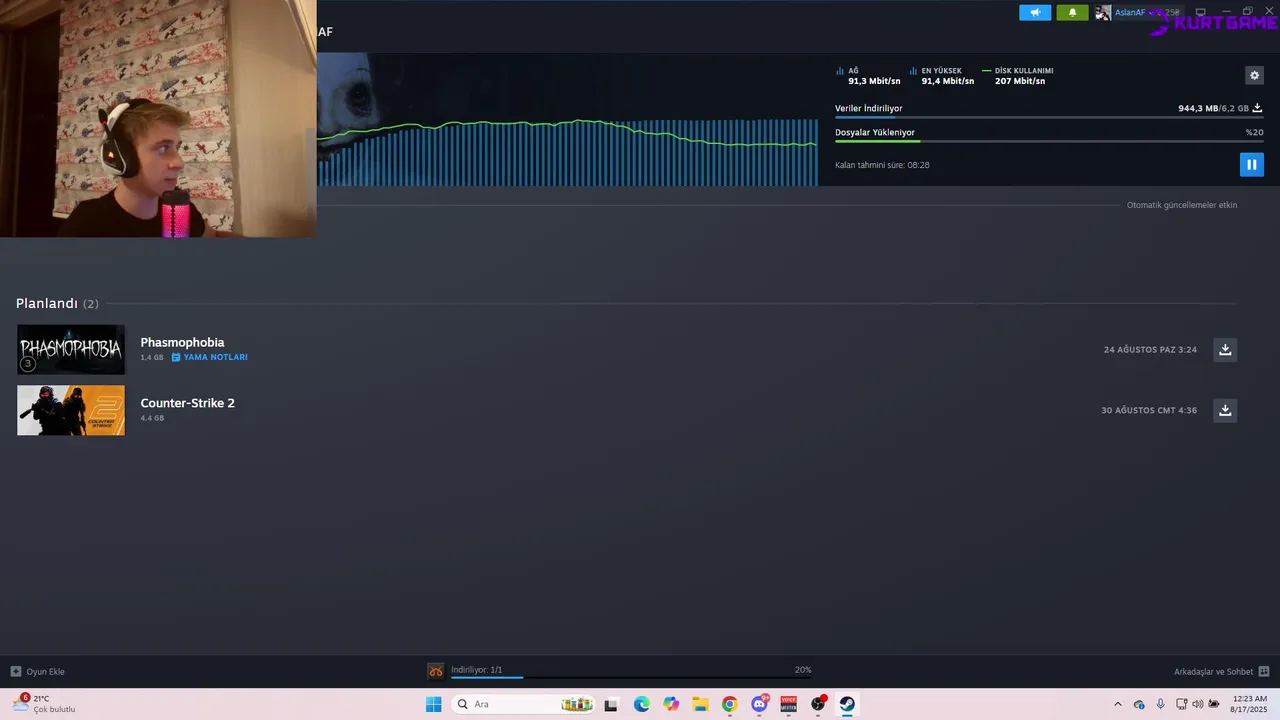Open Counter-Strike 2 game thumbnail
1280x720 pixels.
click(x=71, y=410)
